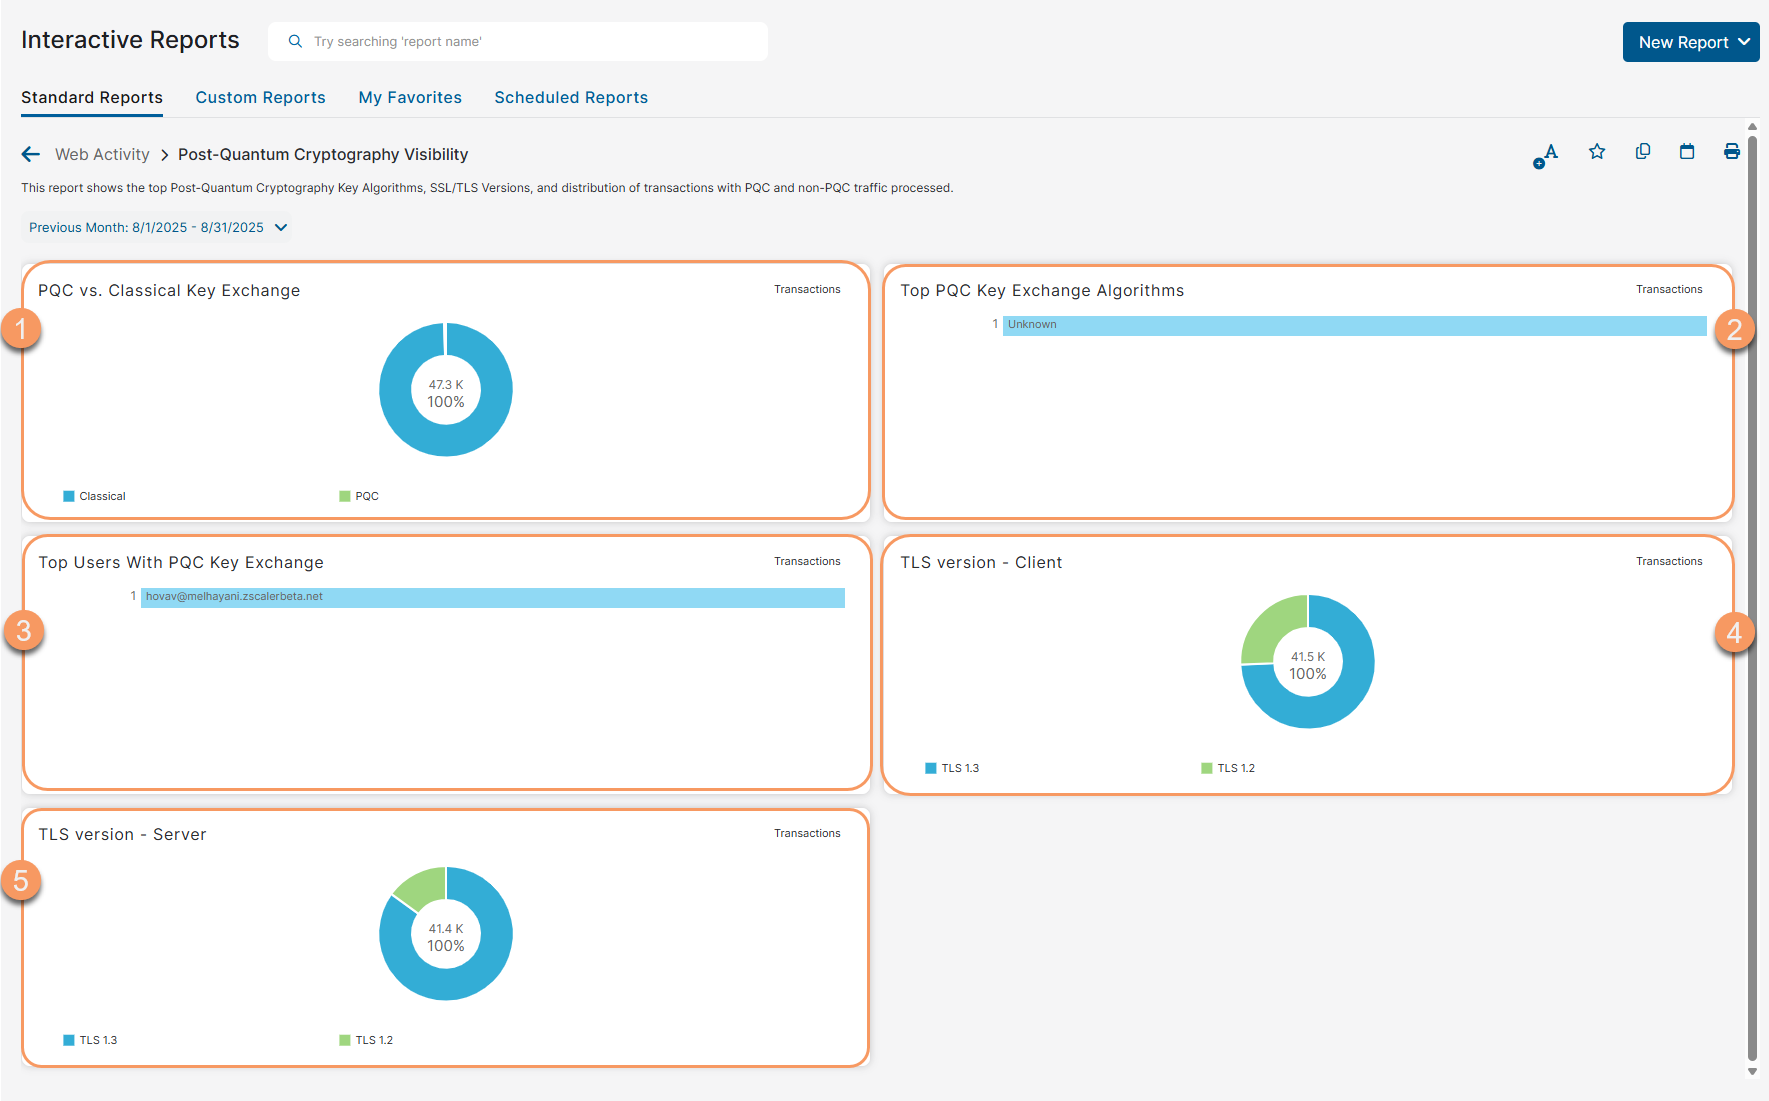This screenshot has height=1101, width=1769.
Task: Toggle Classical legend in PQC vs. Classical chart
Action: click(x=94, y=496)
